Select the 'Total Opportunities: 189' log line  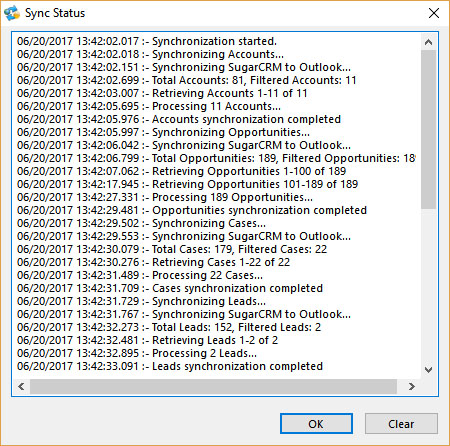tap(216, 158)
